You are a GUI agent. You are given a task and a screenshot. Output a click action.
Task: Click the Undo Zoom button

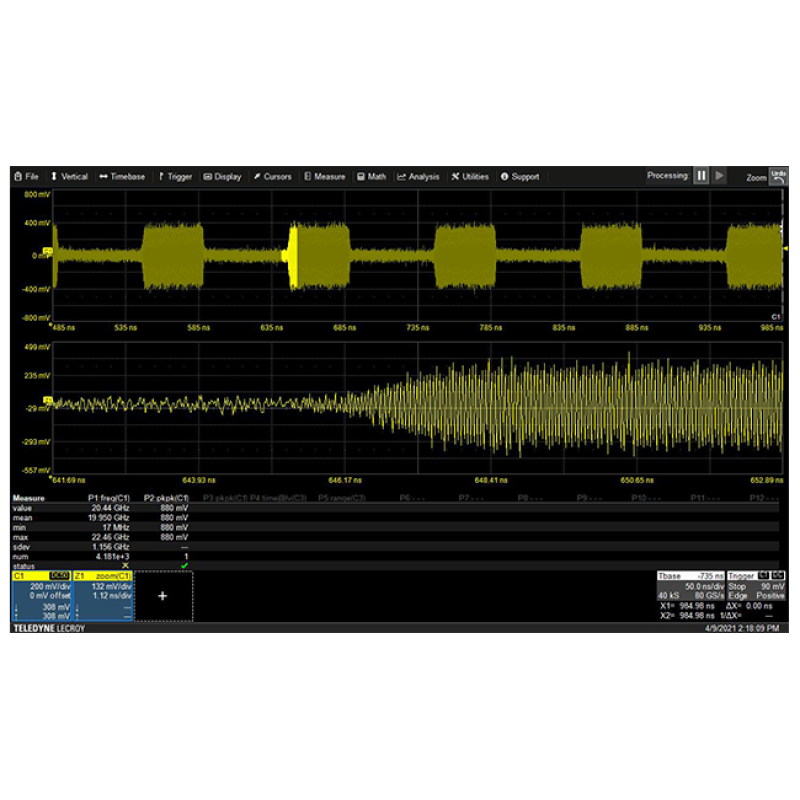779,176
